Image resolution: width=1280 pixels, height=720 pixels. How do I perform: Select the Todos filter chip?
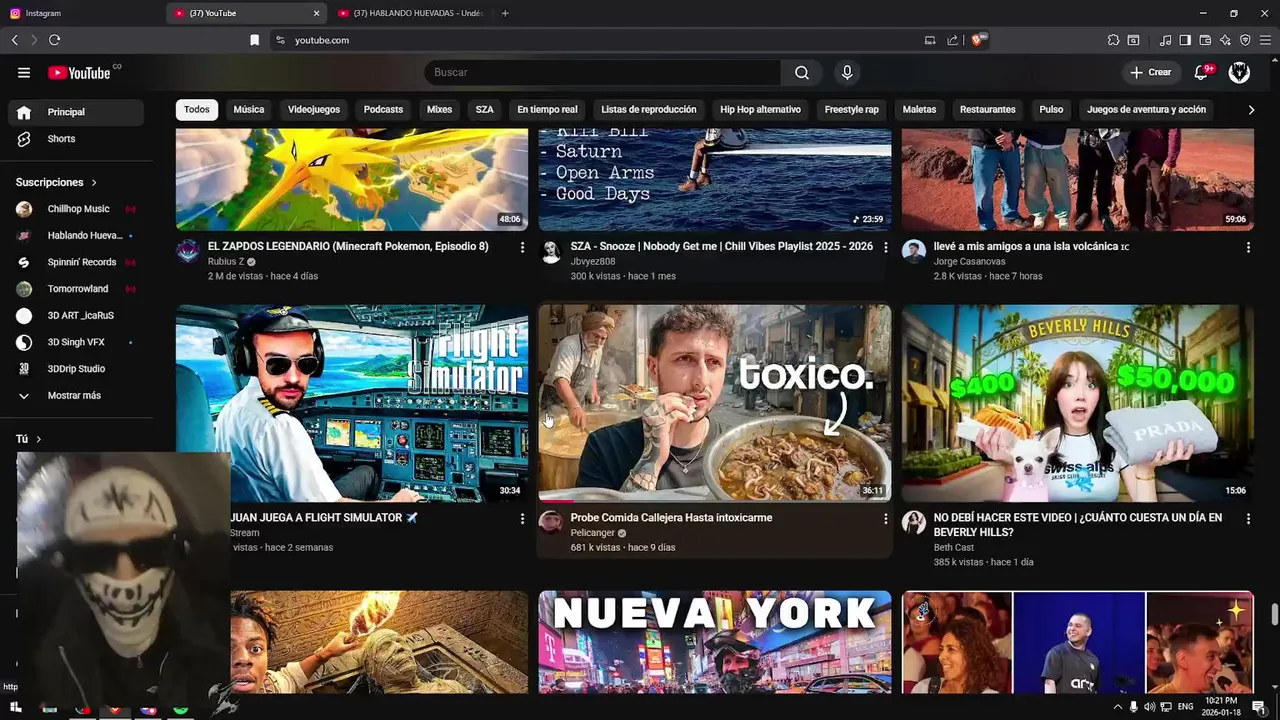point(197,110)
